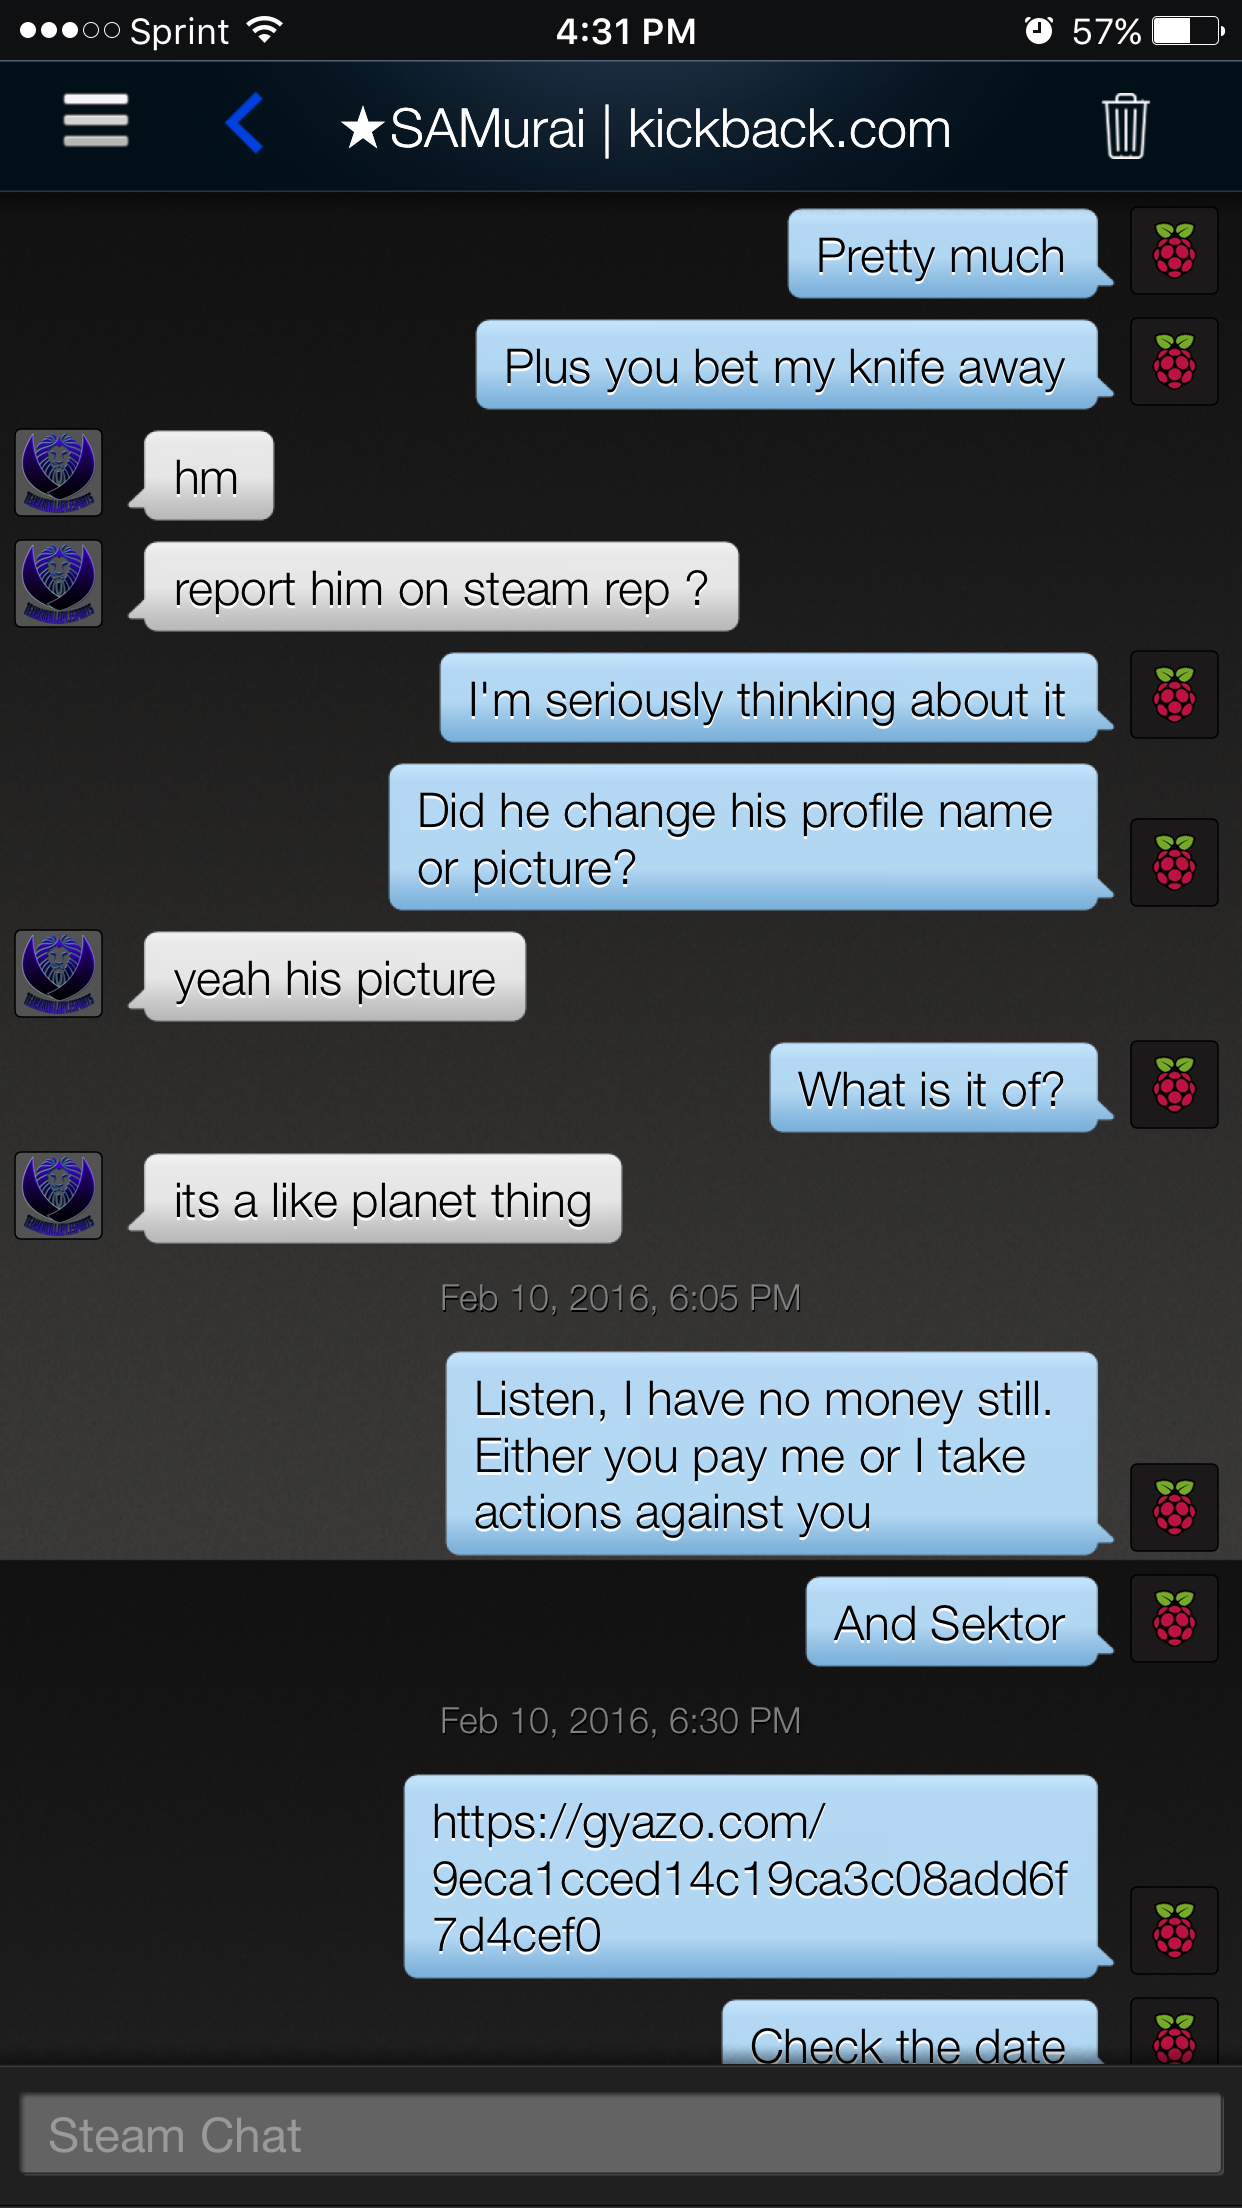Screen dimensions: 1242x2208
Task: Tap the 'Check the date' message bubble
Action: [910, 2032]
